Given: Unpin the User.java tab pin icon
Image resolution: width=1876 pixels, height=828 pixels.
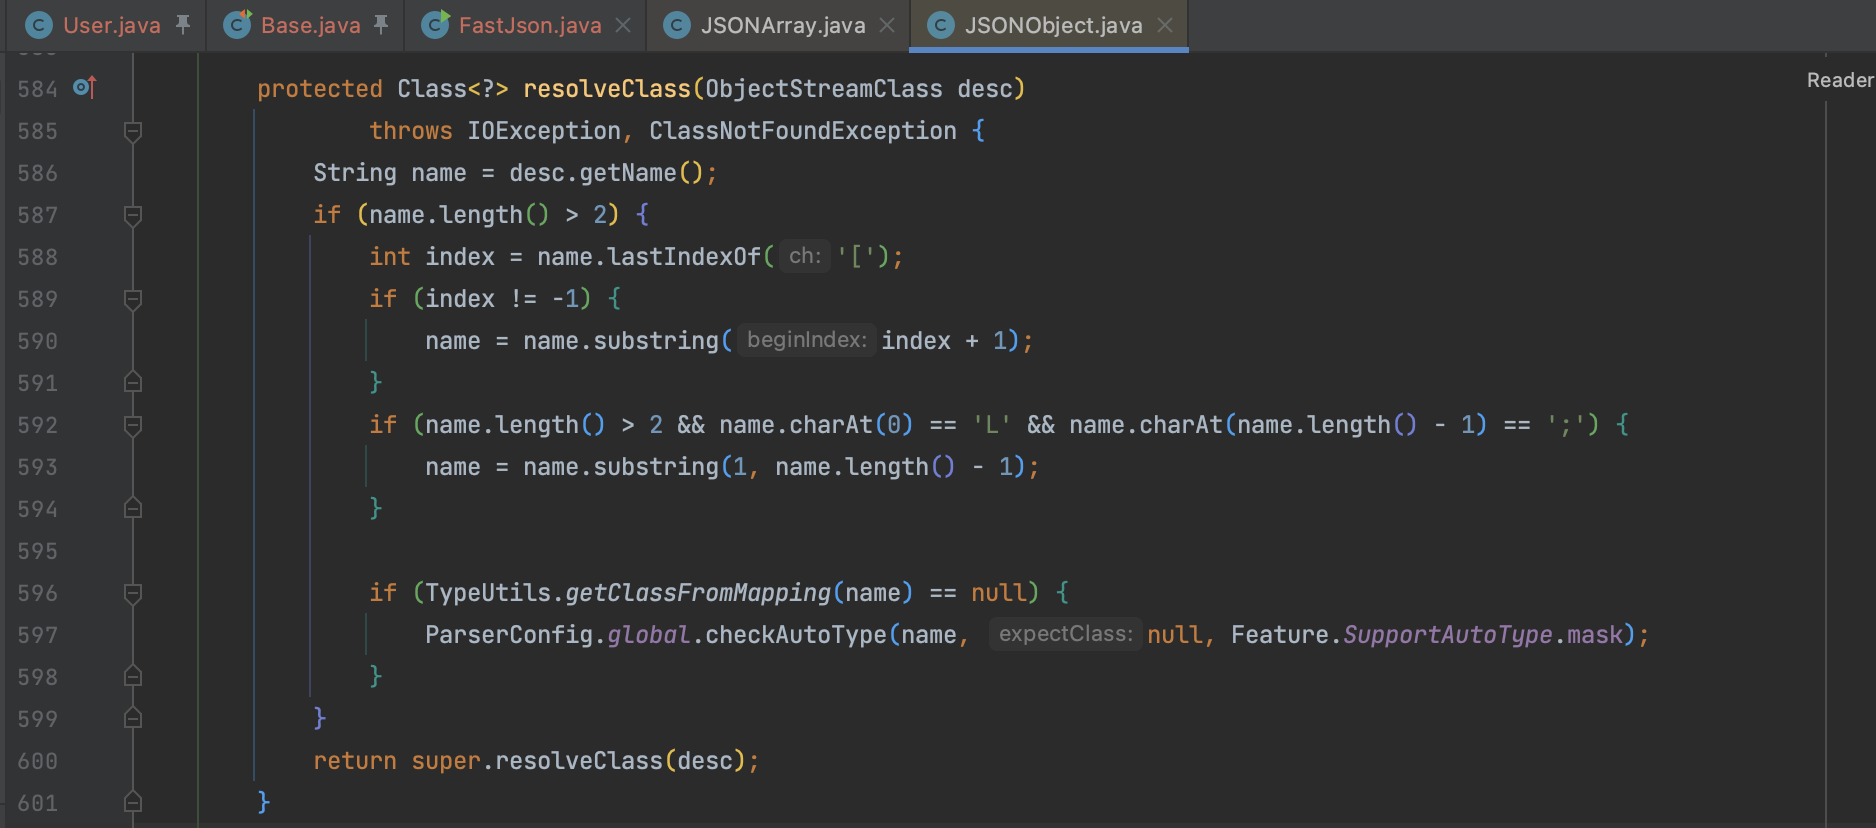Looking at the screenshot, I should [x=183, y=24].
